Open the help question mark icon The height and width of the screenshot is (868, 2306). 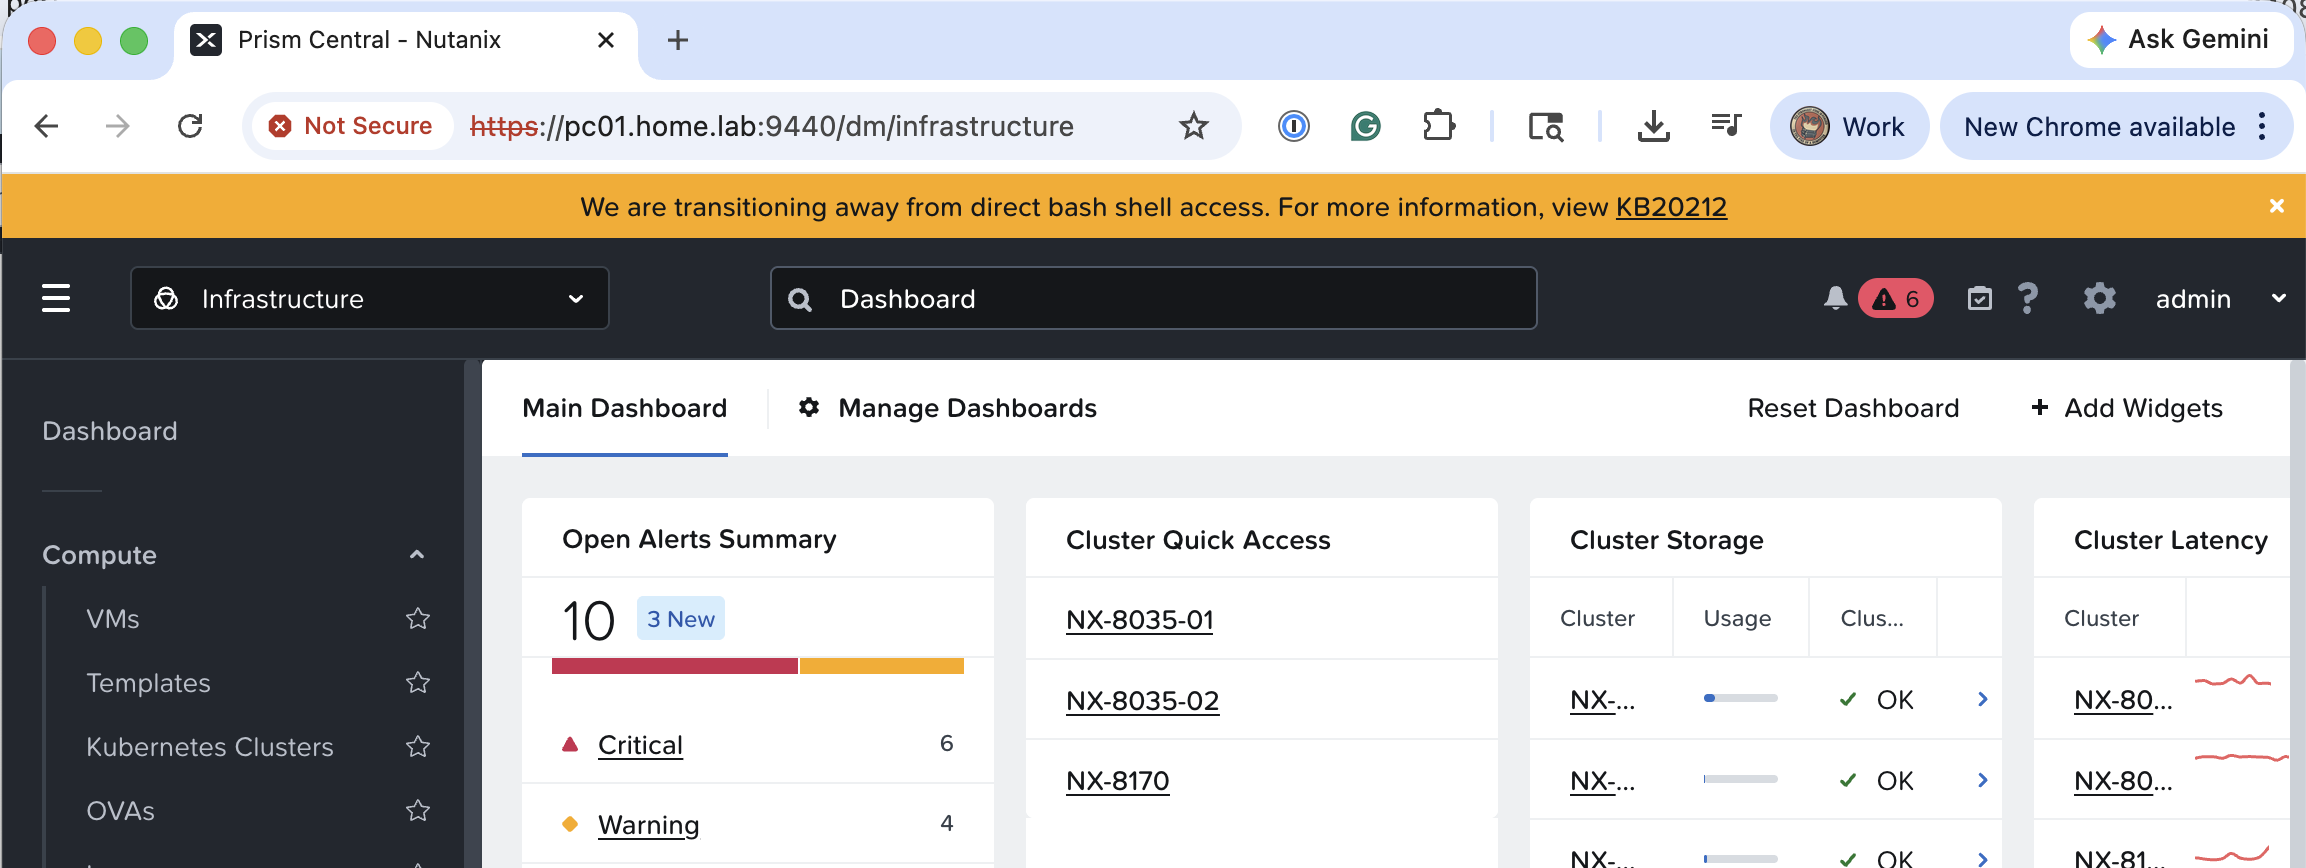[x=2027, y=298]
